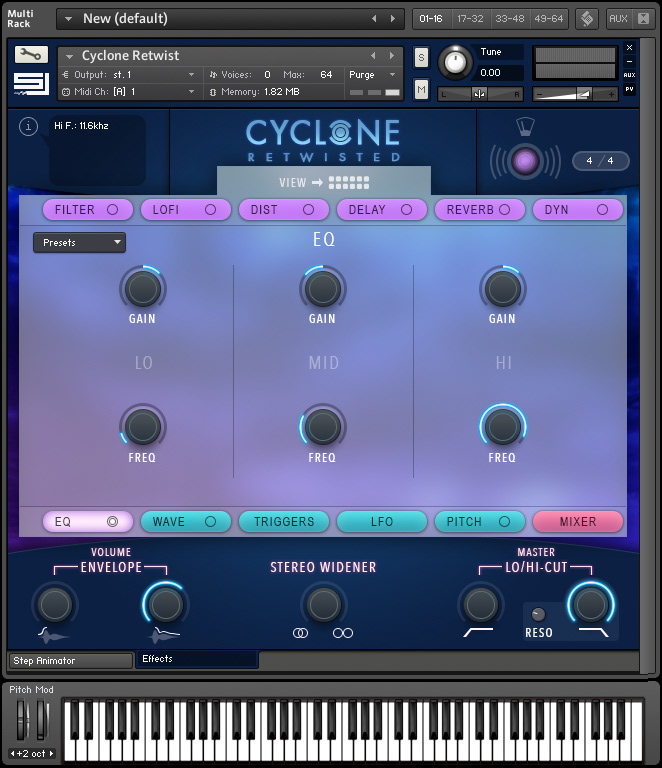The width and height of the screenshot is (662, 768).
Task: Click the narrow stereo width icon
Action: pyautogui.click(x=300, y=633)
